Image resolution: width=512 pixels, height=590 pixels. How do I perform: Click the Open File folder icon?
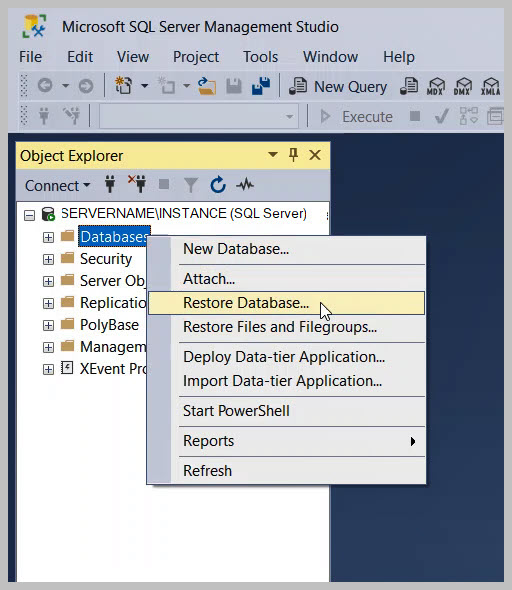click(x=207, y=86)
